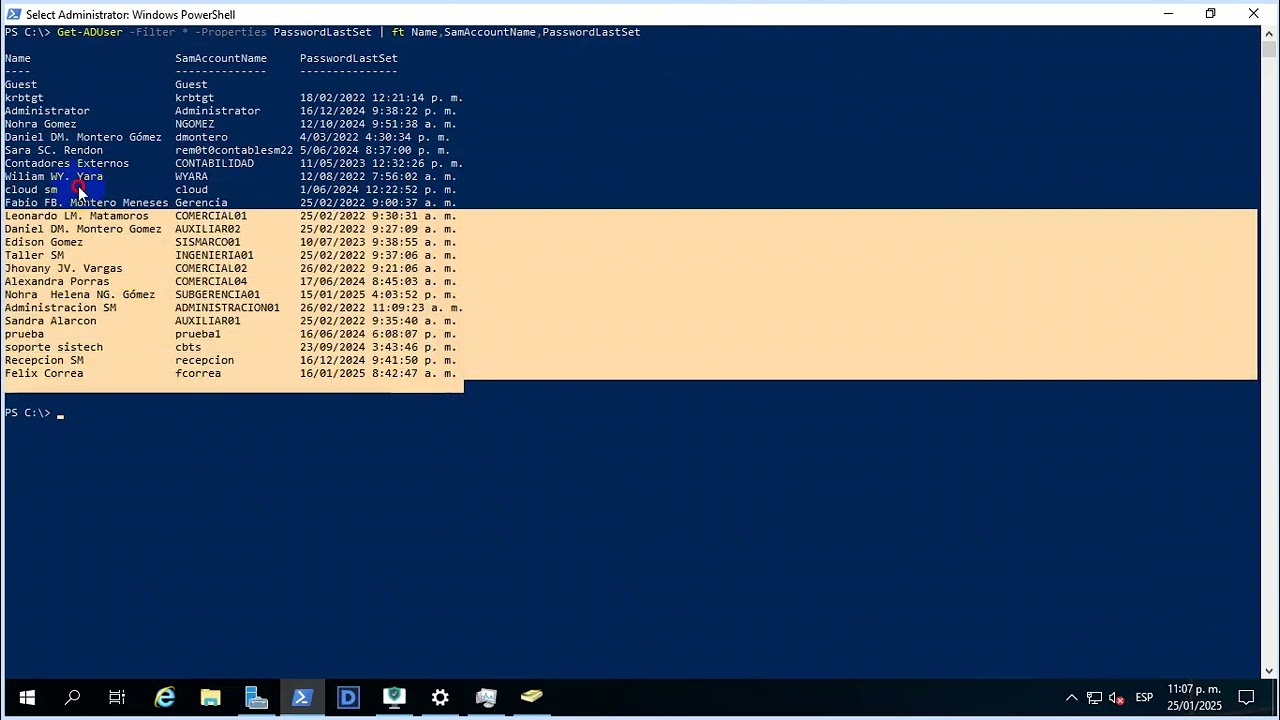Click the vertical scrollbar thumb
The image size is (1280, 720).
(x=1268, y=49)
